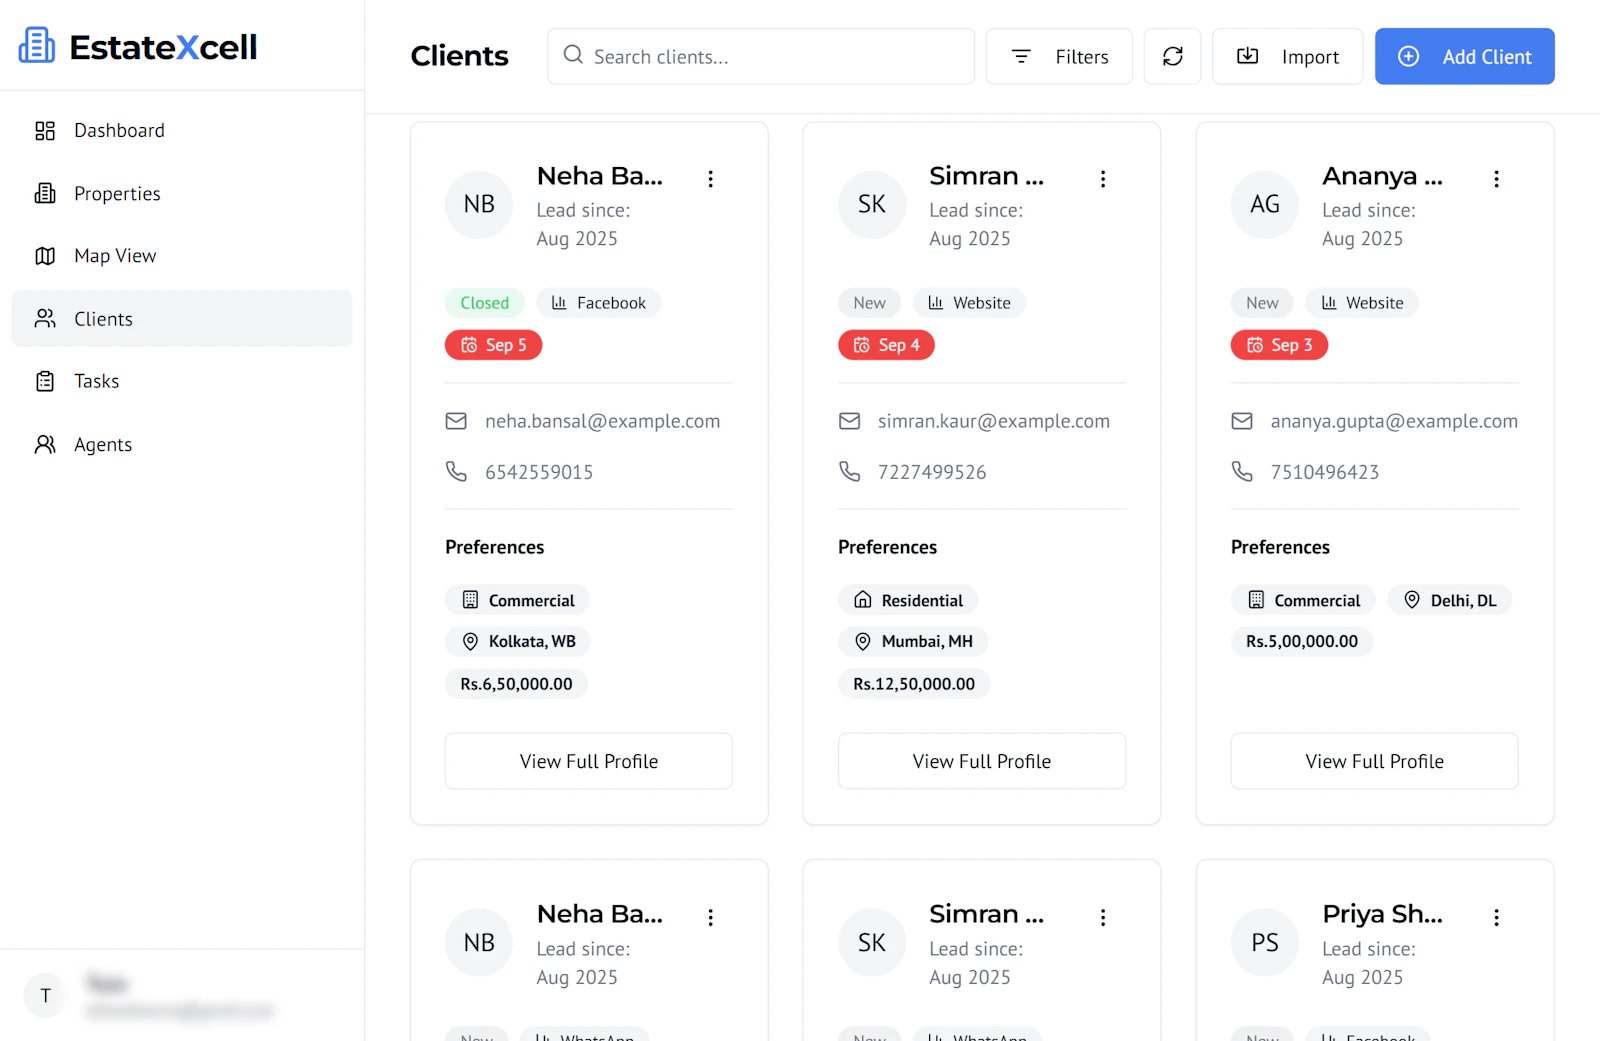Click NB avatar on first Neha card
This screenshot has width=1600, height=1041.
tap(479, 204)
